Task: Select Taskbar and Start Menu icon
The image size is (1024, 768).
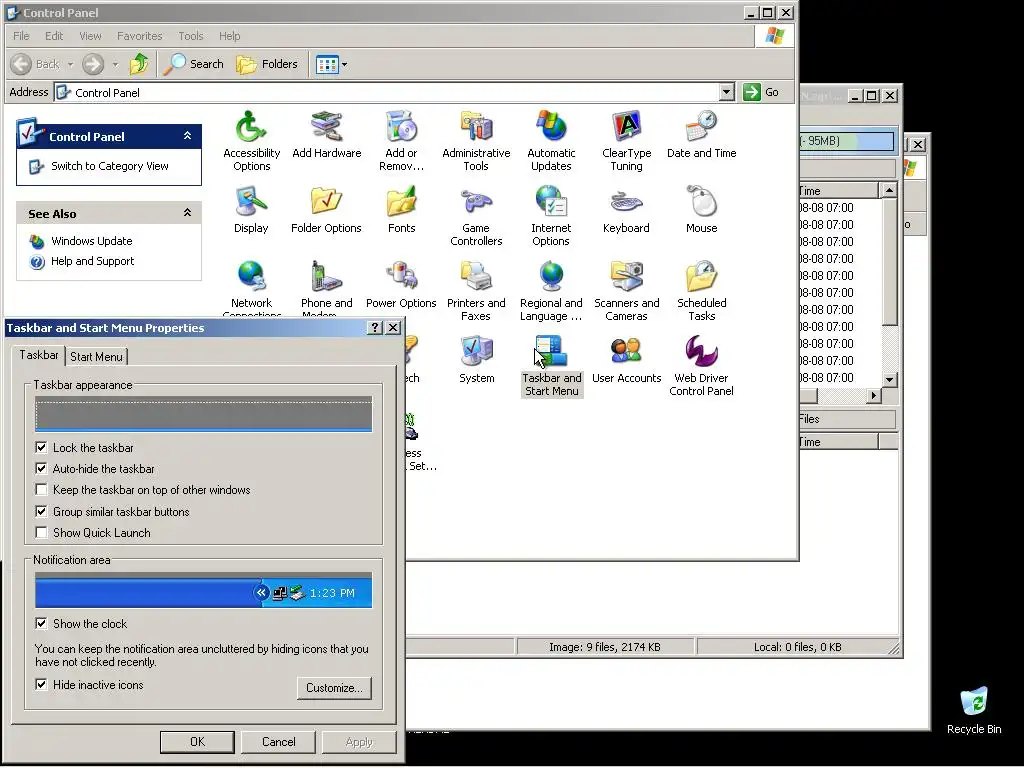Action: tap(551, 366)
